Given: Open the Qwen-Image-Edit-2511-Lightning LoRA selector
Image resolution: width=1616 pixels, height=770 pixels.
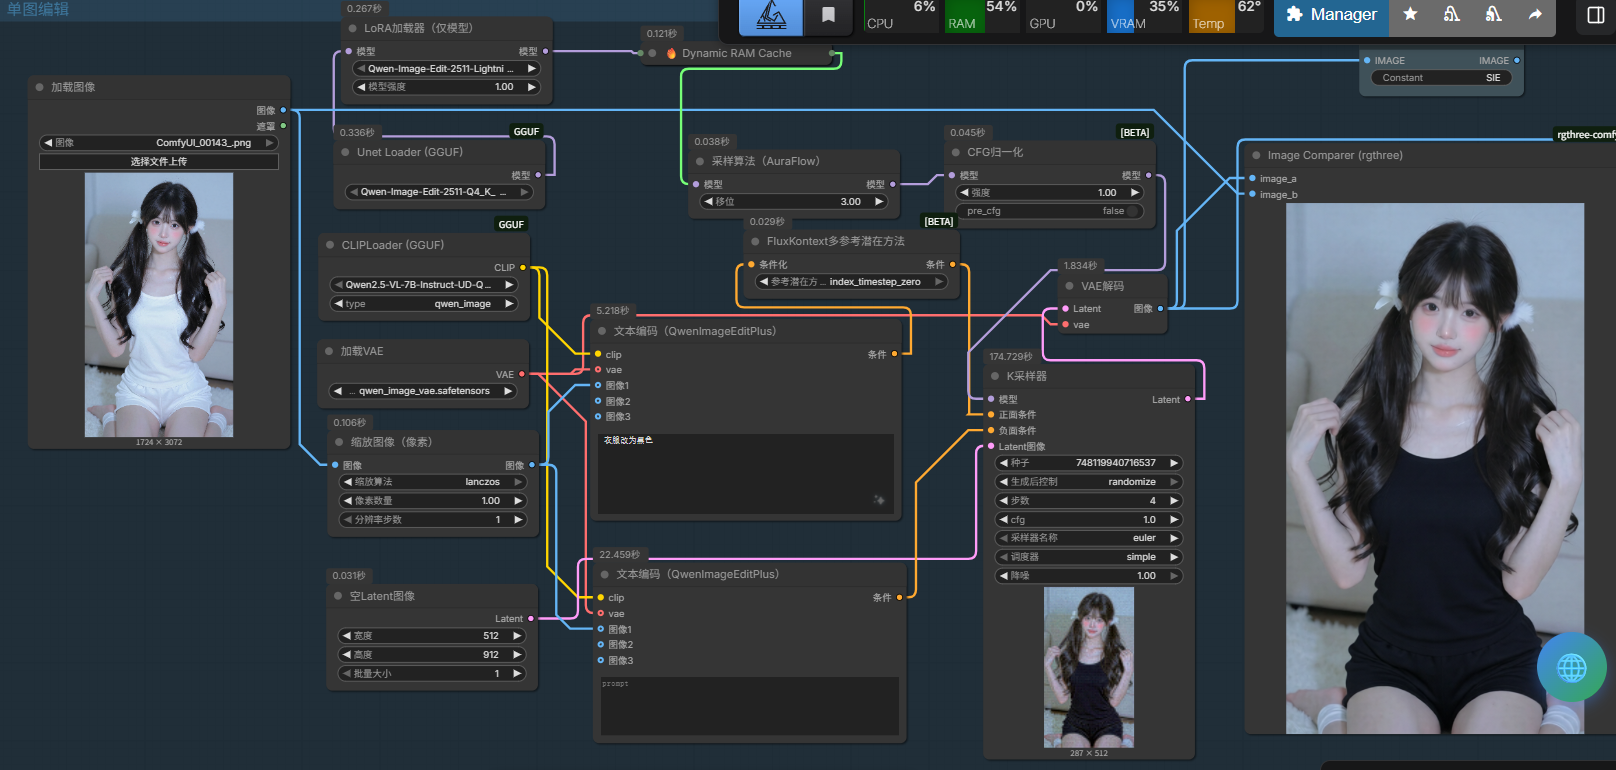Looking at the screenshot, I should [446, 69].
